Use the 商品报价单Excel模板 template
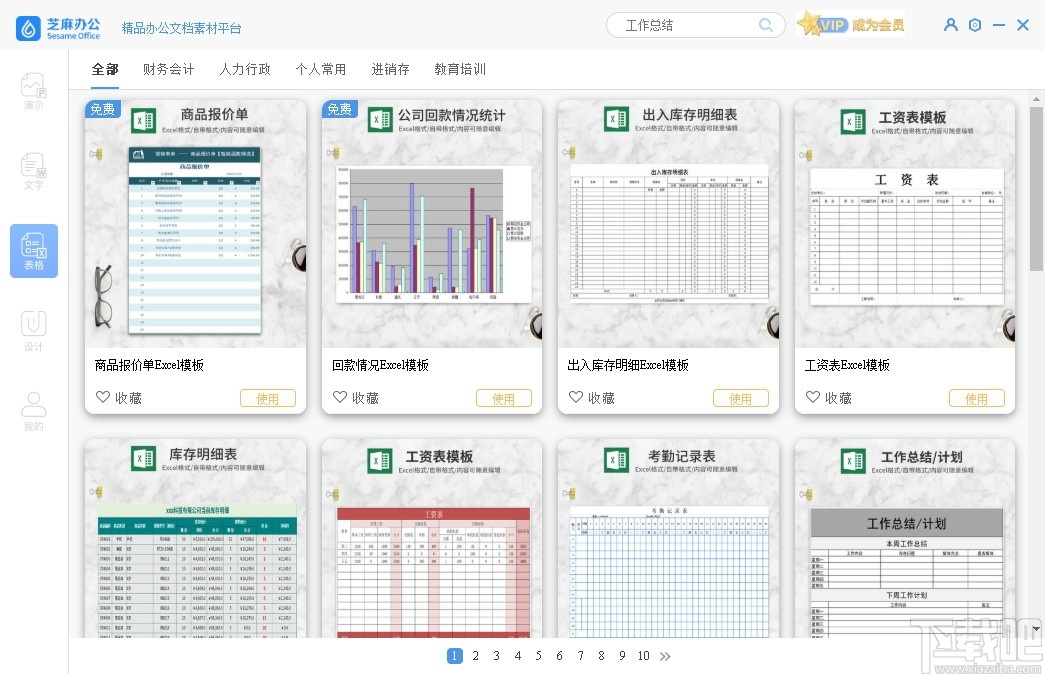The width and height of the screenshot is (1045, 674). tap(268, 398)
